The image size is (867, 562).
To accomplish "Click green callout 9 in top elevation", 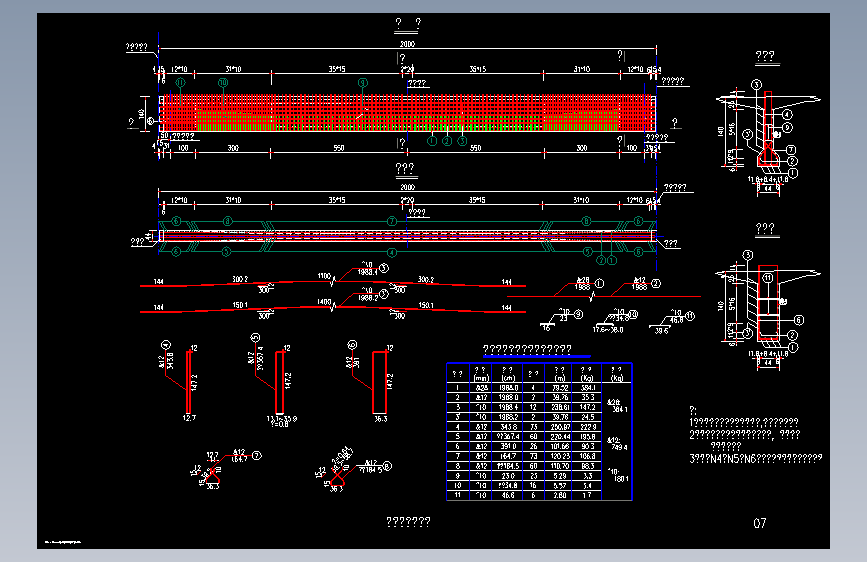I will click(x=363, y=83).
